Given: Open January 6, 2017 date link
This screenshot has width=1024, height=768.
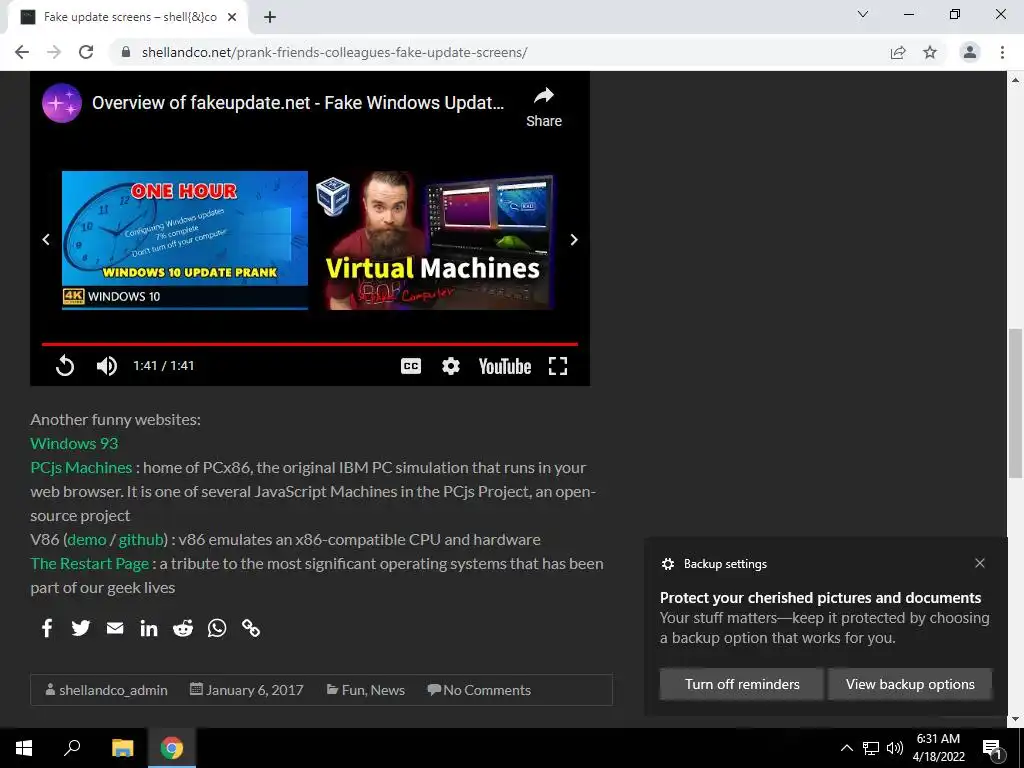Looking at the screenshot, I should (255, 690).
